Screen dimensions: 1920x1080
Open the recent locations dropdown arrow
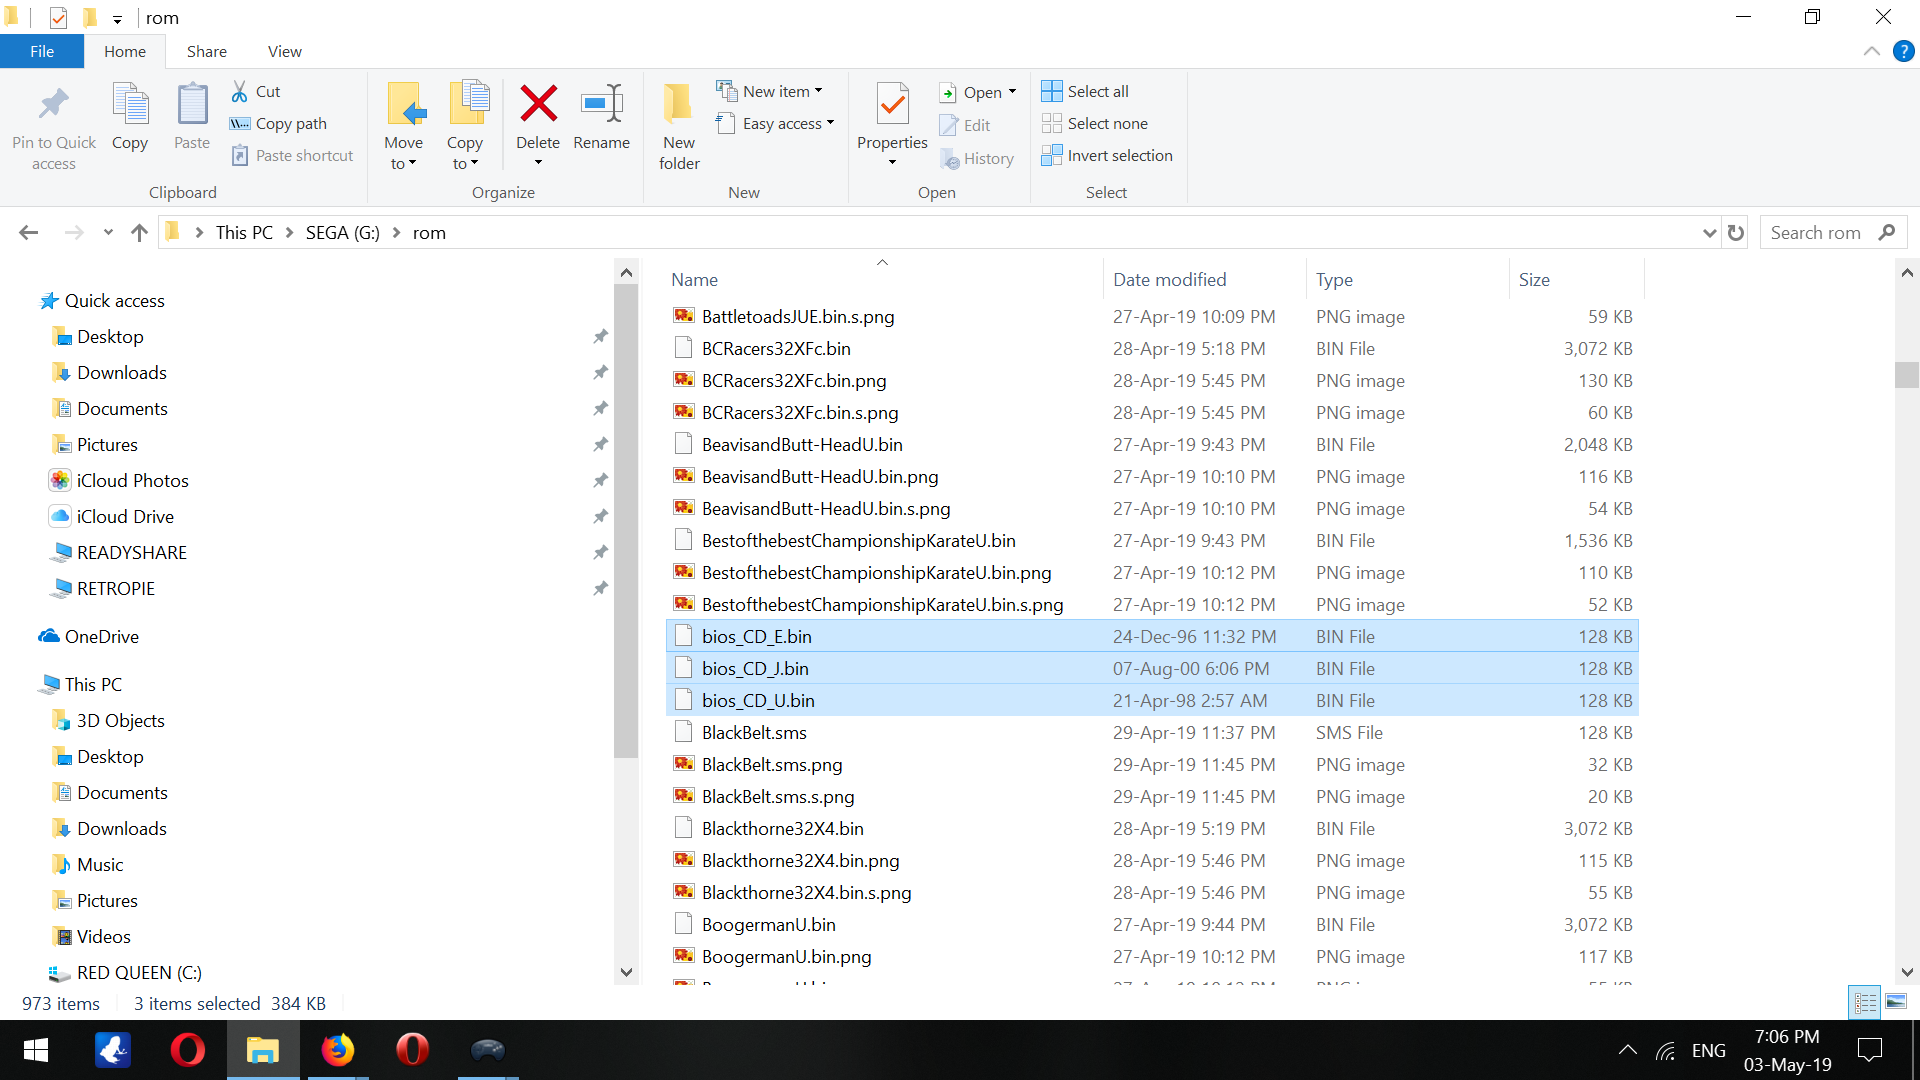click(108, 233)
